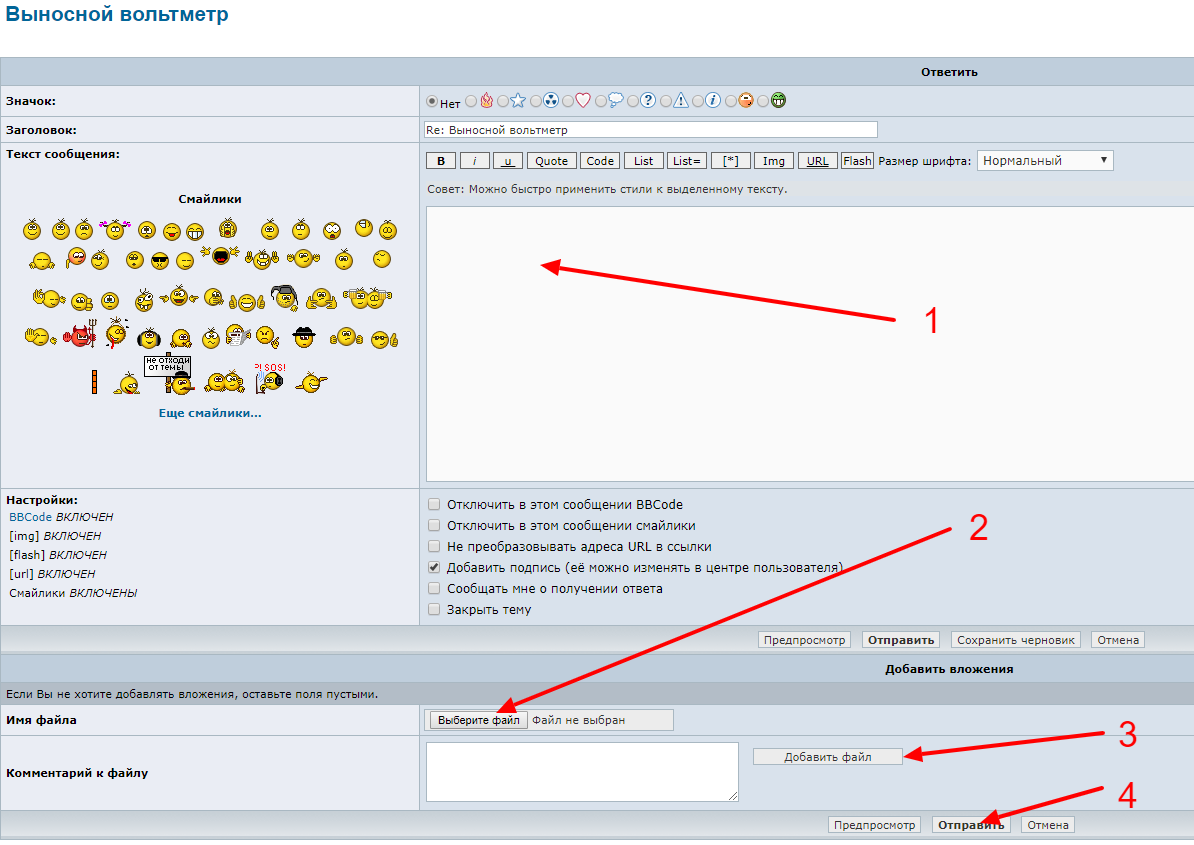Viewport: 1194px width, 845px height.
Task: Enable 'Отключить в этом сообщении BBCode' checkbox
Action: point(434,505)
